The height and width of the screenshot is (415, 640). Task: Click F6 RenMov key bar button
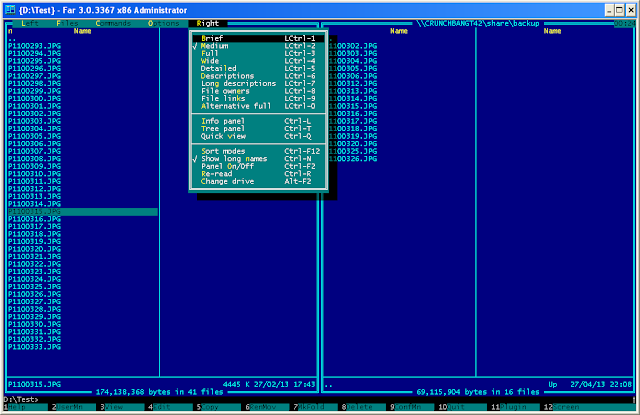pos(267,407)
